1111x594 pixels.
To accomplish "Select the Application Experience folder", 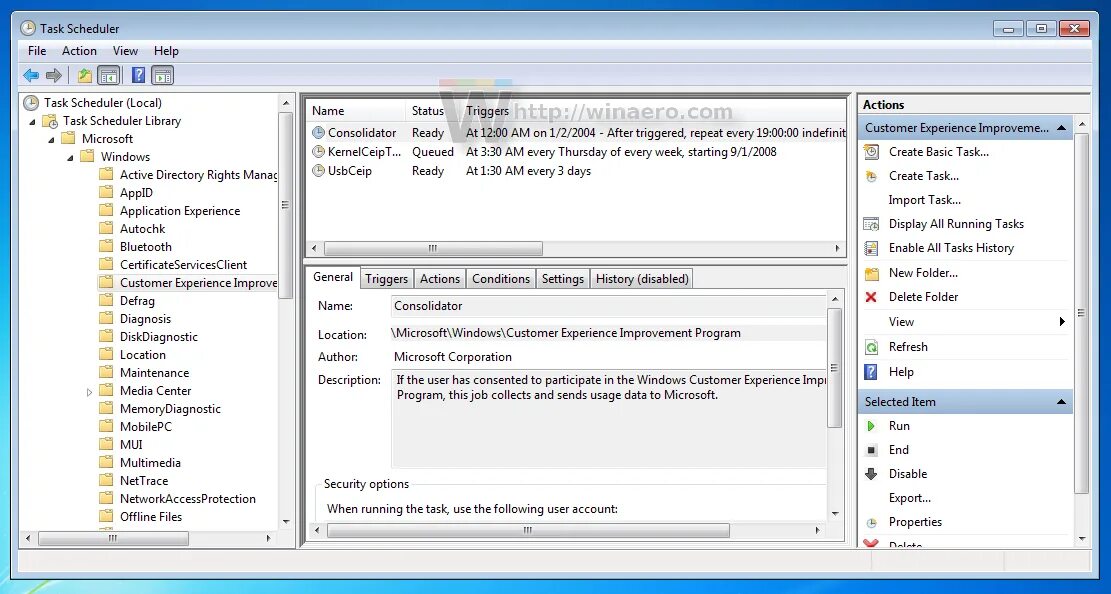I will [180, 211].
